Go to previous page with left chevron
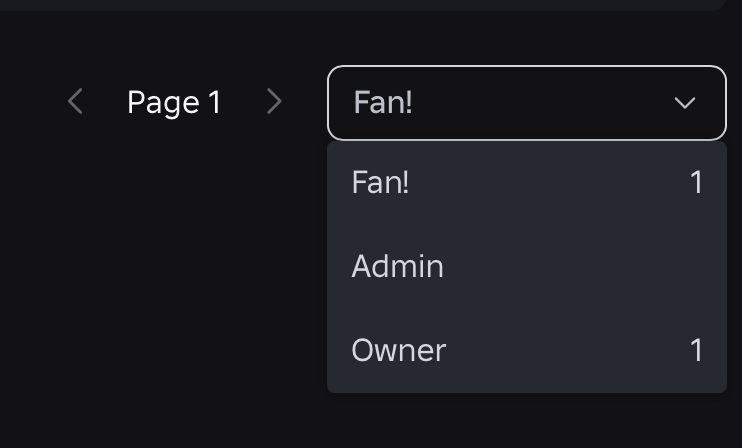The width and height of the screenshot is (742, 448). pos(75,102)
